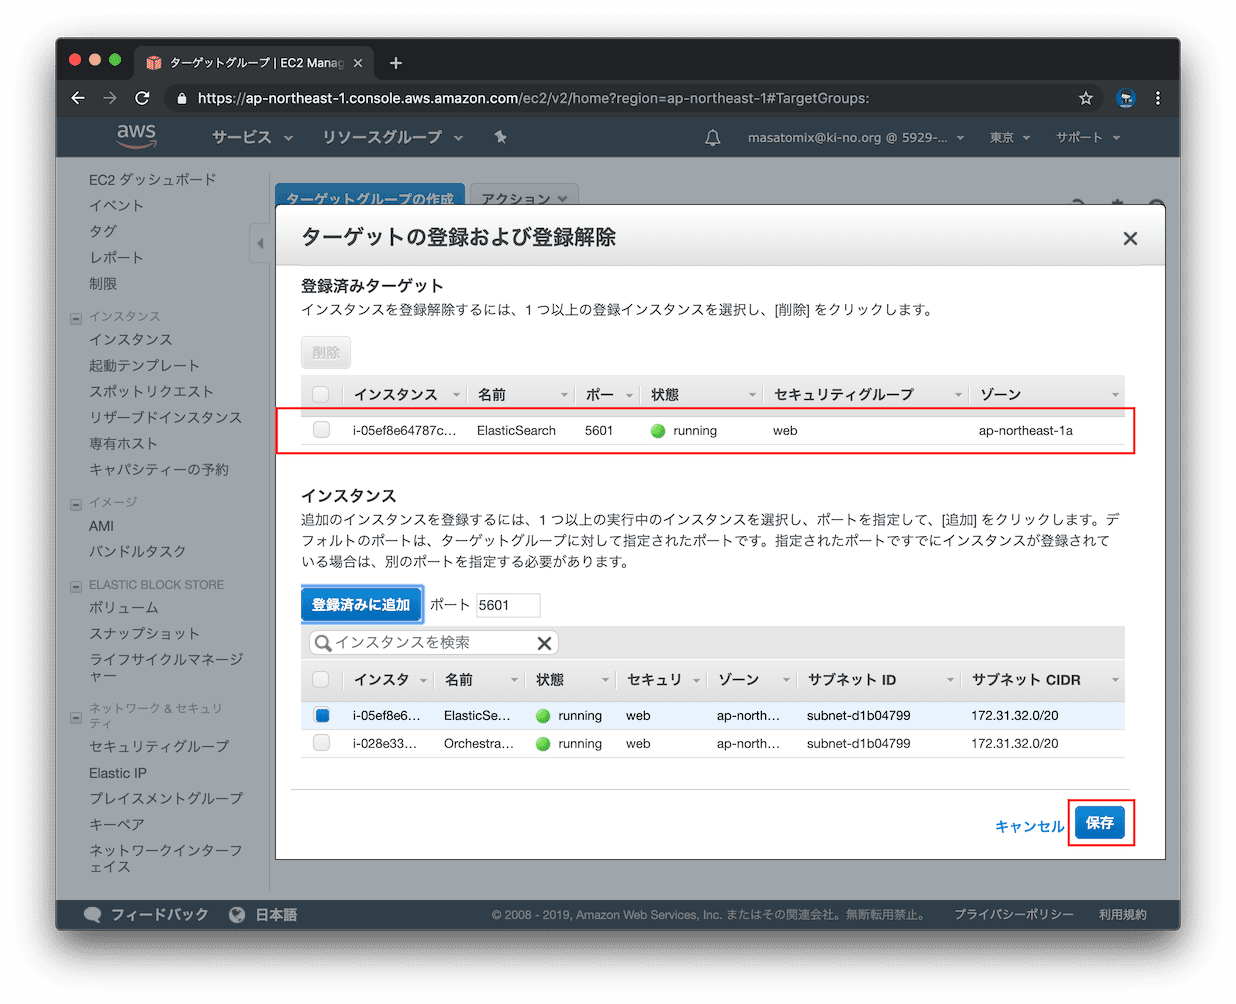Click the インスタンスを検索 search field
This screenshot has height=1004, width=1236.
(x=433, y=643)
